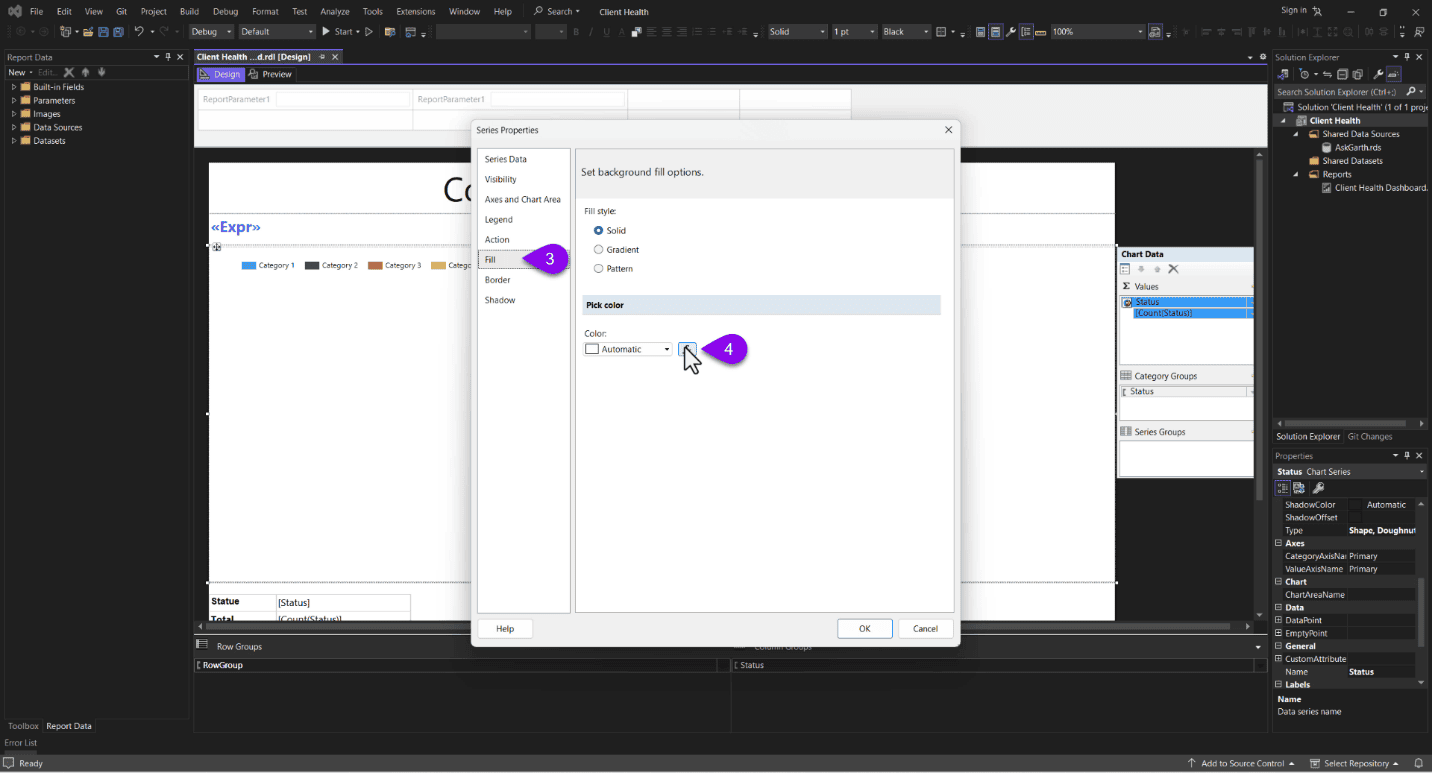This screenshot has height=773, width=1432.
Task: Select the Solid fill style radio button
Action: 599,231
